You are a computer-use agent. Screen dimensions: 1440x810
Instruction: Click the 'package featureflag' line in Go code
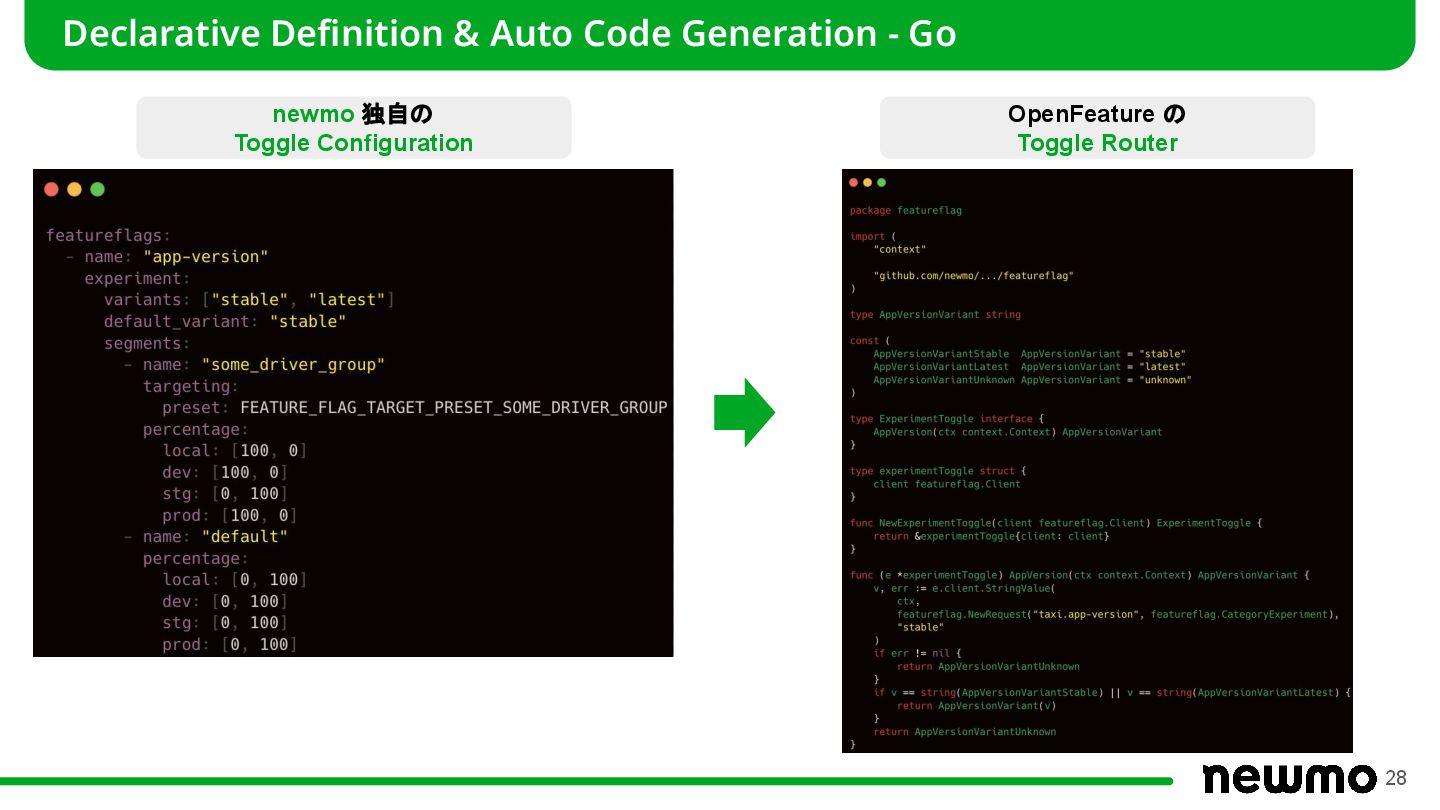[906, 211]
